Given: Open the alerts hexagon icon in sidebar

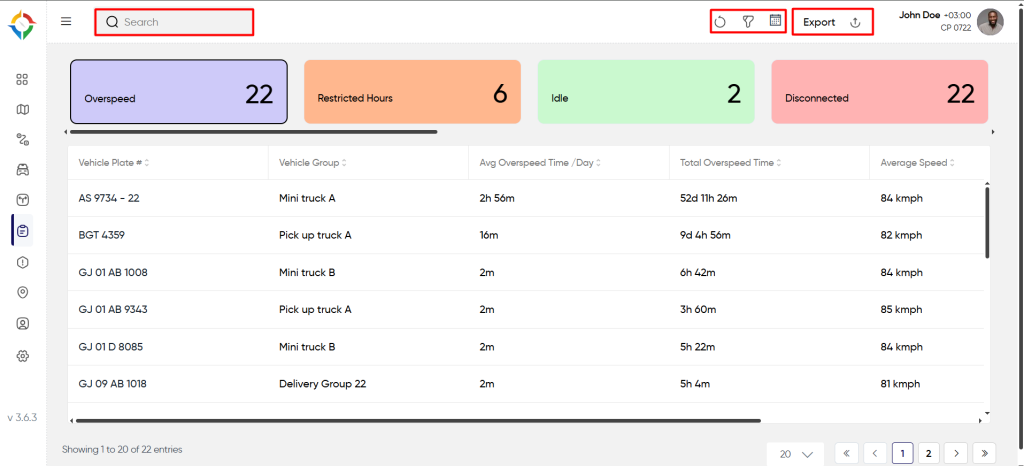Looking at the screenshot, I should tap(22, 262).
